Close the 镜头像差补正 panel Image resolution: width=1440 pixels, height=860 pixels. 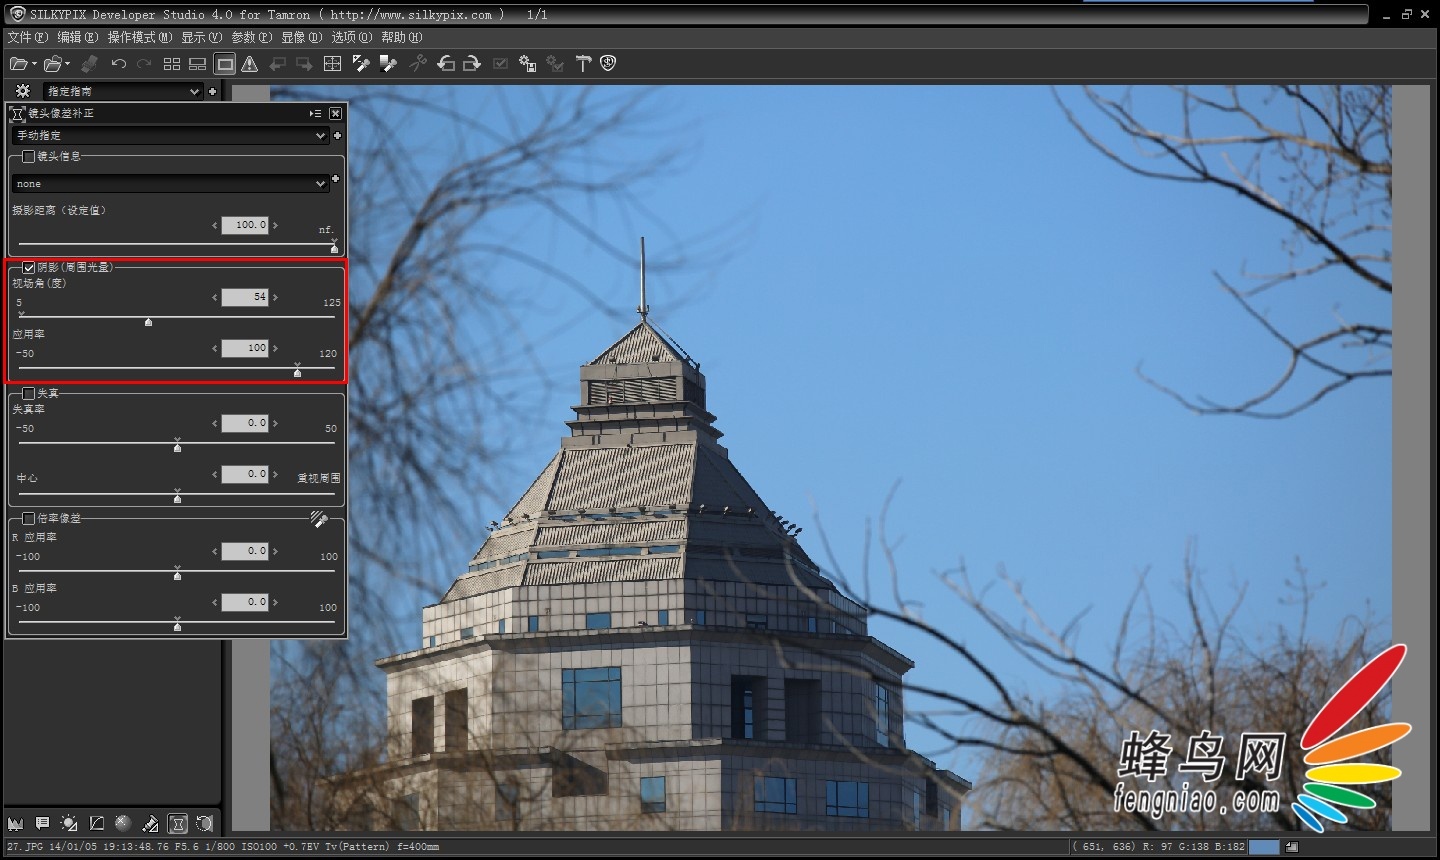point(336,113)
